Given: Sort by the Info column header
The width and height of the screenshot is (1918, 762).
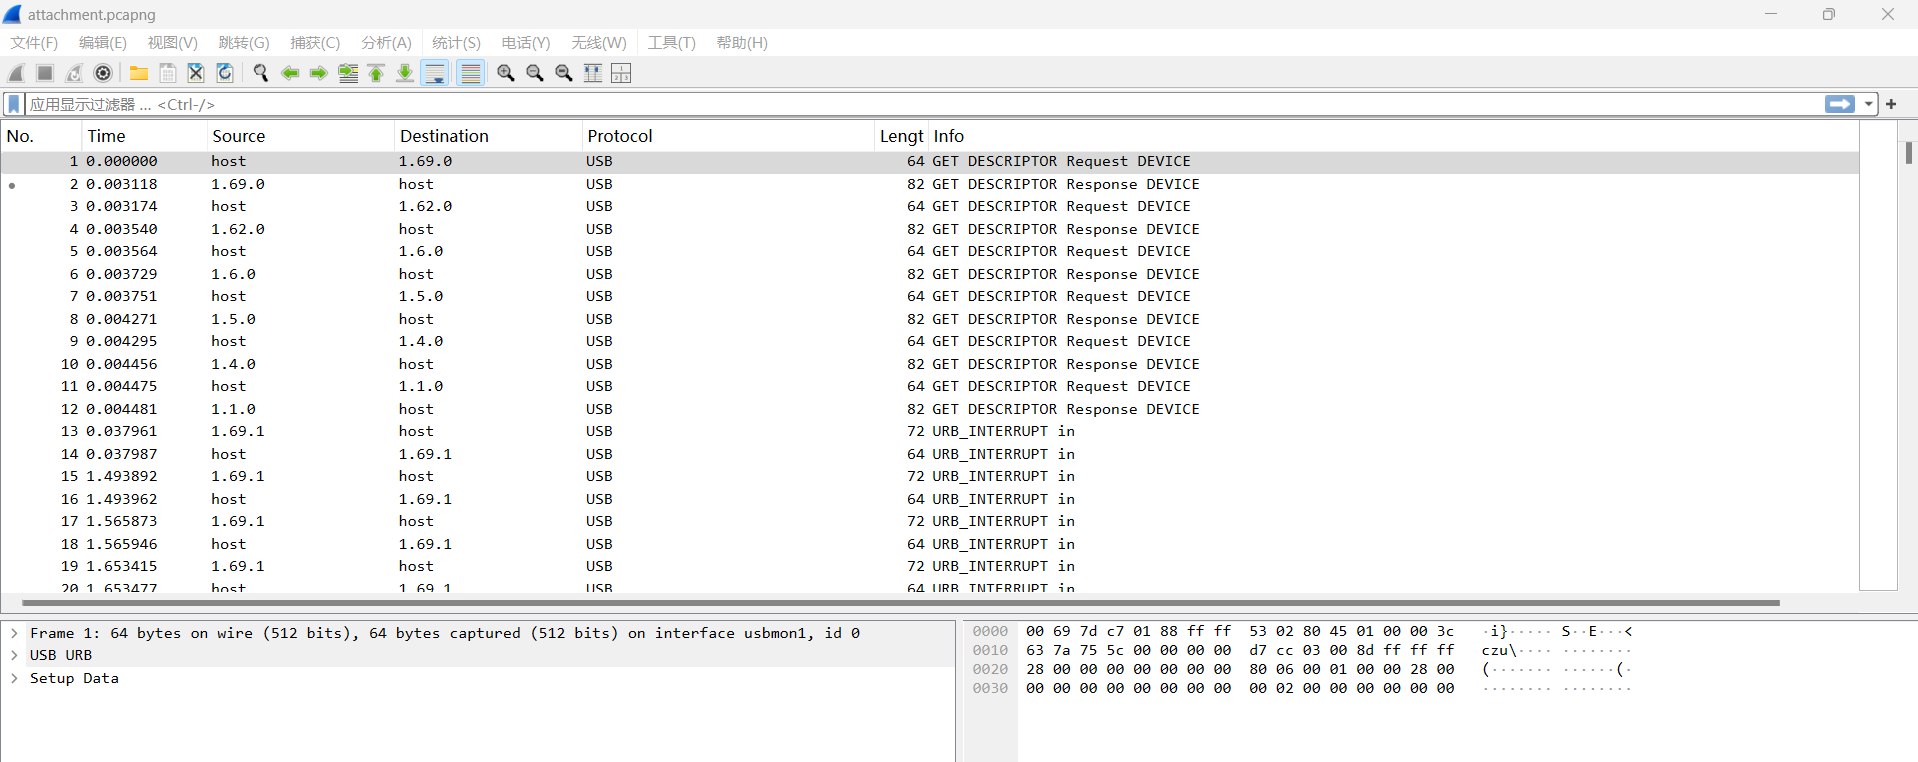Looking at the screenshot, I should (x=1393, y=136).
